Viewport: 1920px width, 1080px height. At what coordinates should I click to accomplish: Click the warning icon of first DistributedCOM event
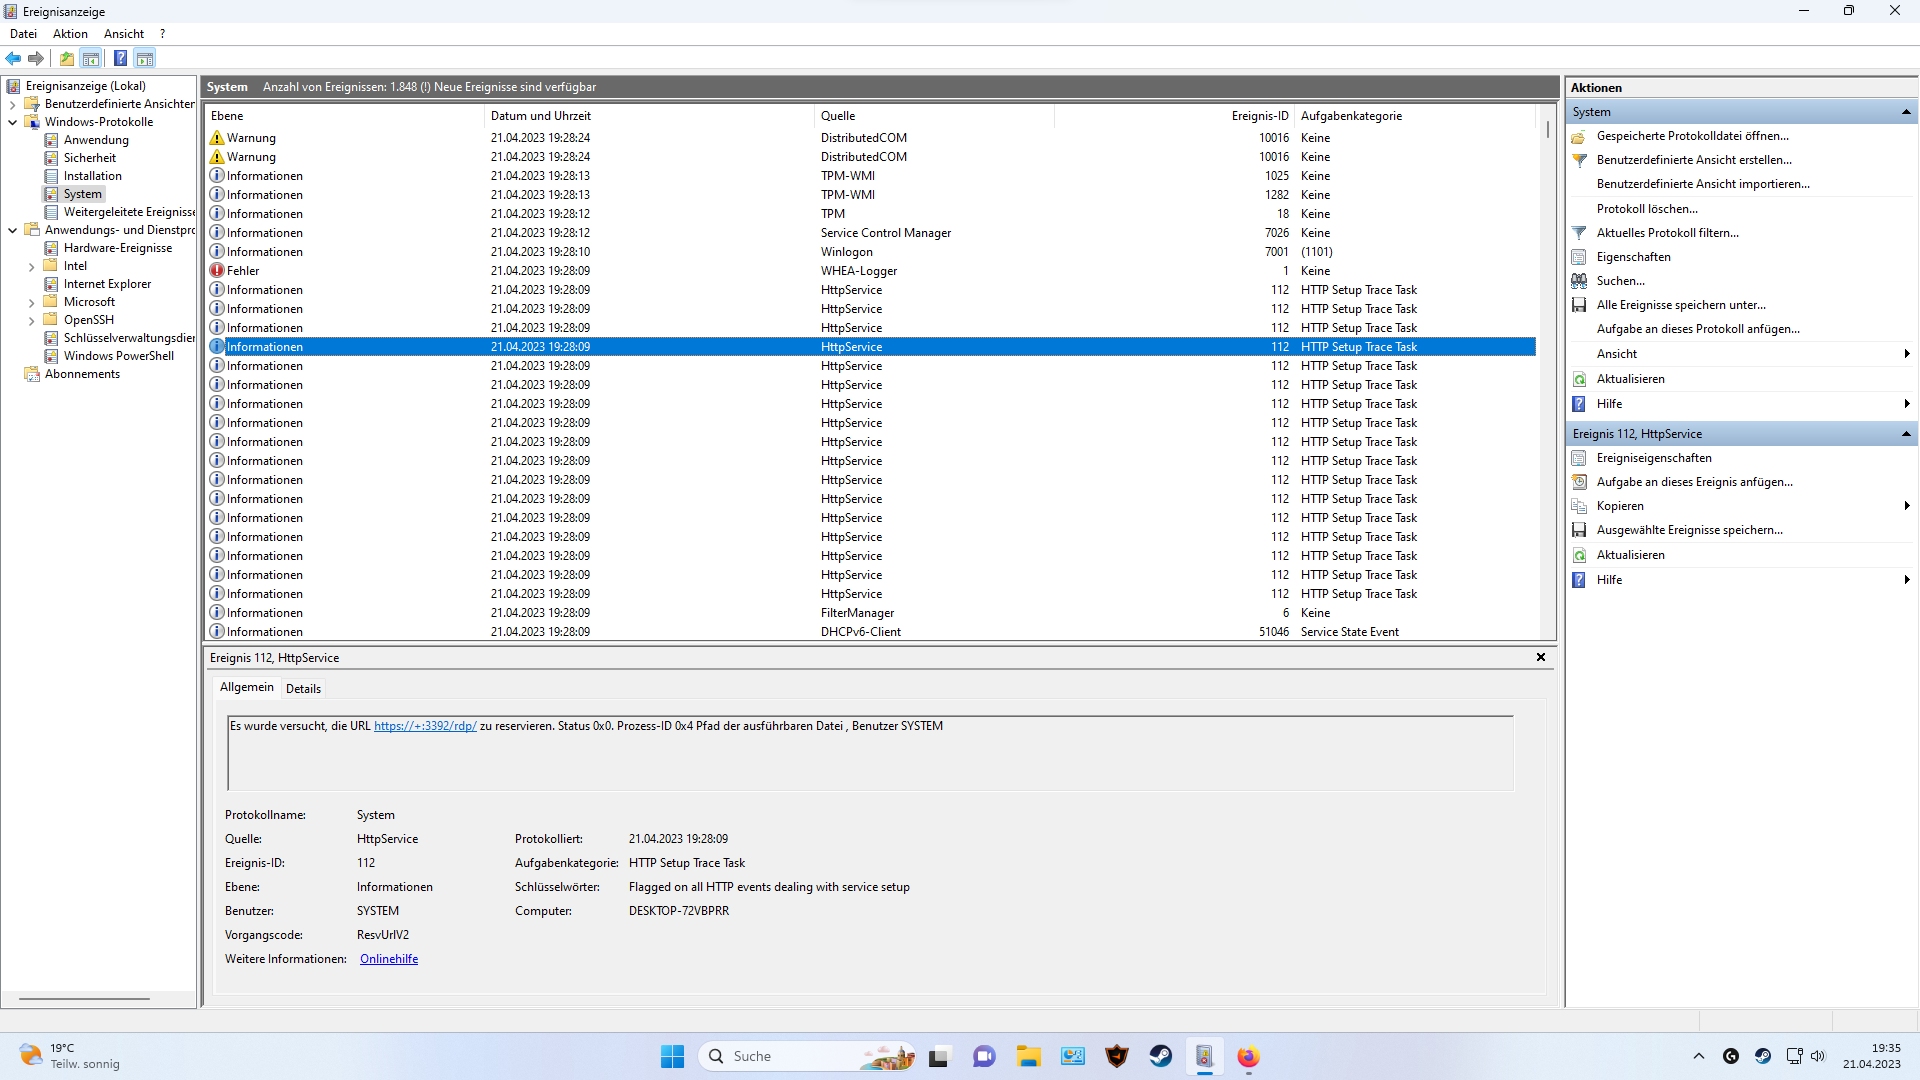217,138
